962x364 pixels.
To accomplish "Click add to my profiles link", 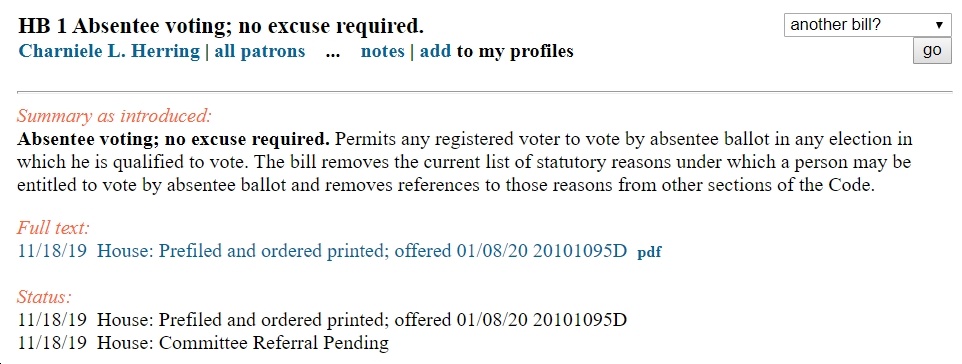I will pyautogui.click(x=435, y=51).
